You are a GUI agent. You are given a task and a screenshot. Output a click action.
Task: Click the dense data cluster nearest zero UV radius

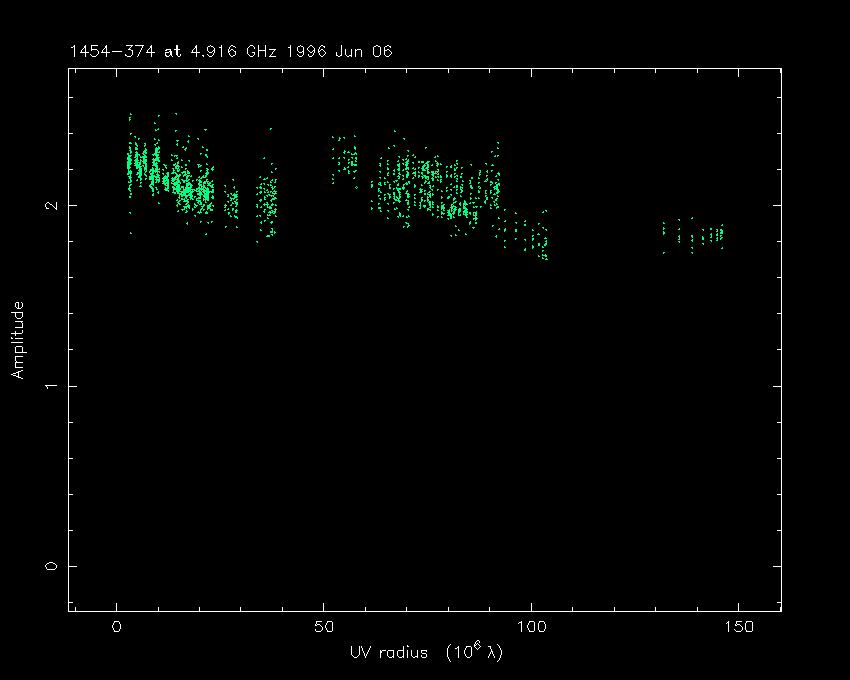coord(140,165)
